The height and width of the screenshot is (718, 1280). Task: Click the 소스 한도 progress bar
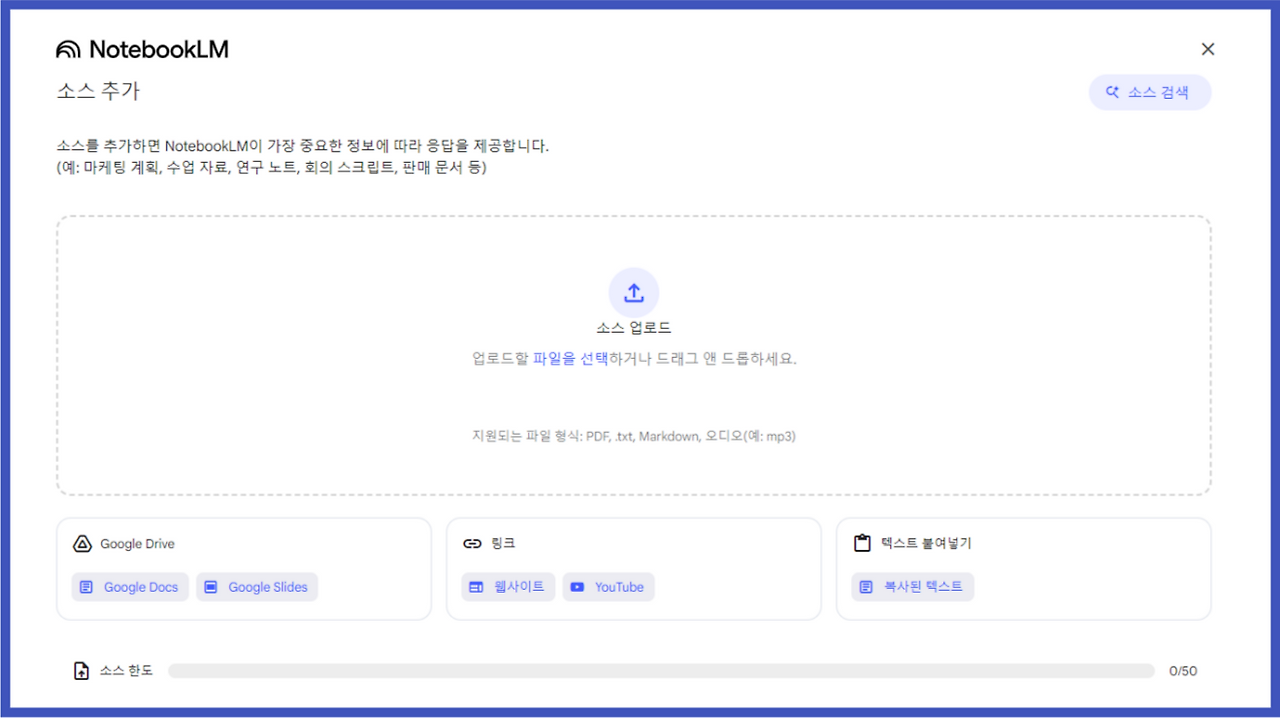(660, 670)
